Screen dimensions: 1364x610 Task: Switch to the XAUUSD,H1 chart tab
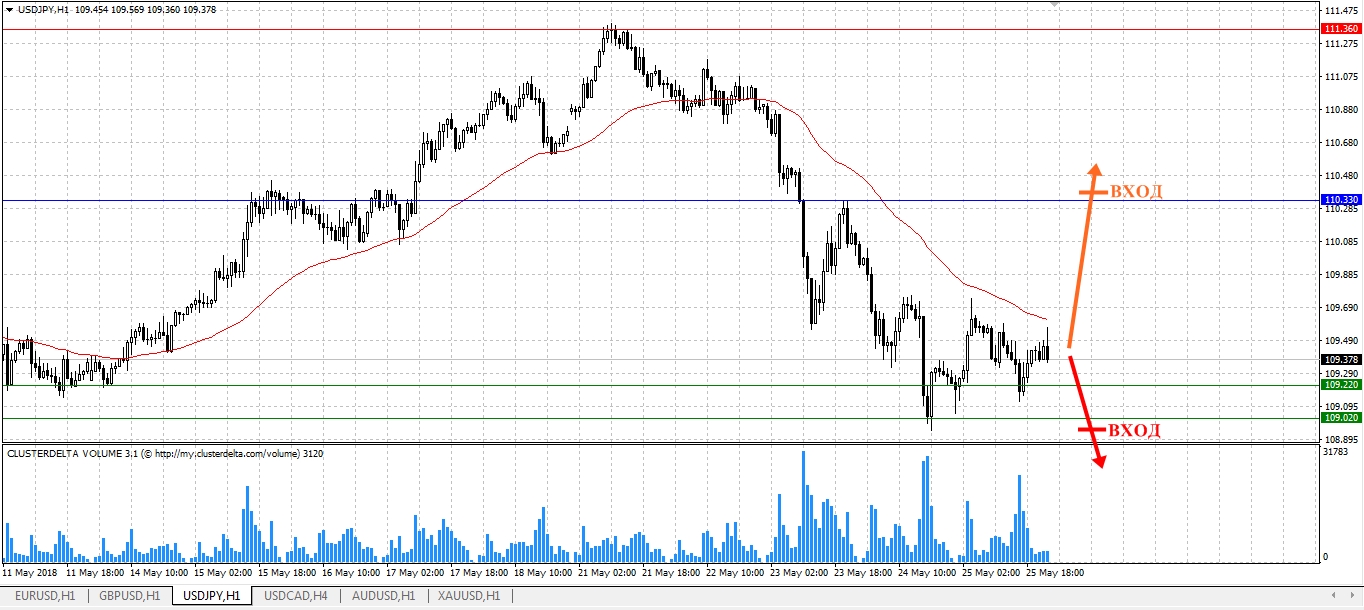[469, 596]
